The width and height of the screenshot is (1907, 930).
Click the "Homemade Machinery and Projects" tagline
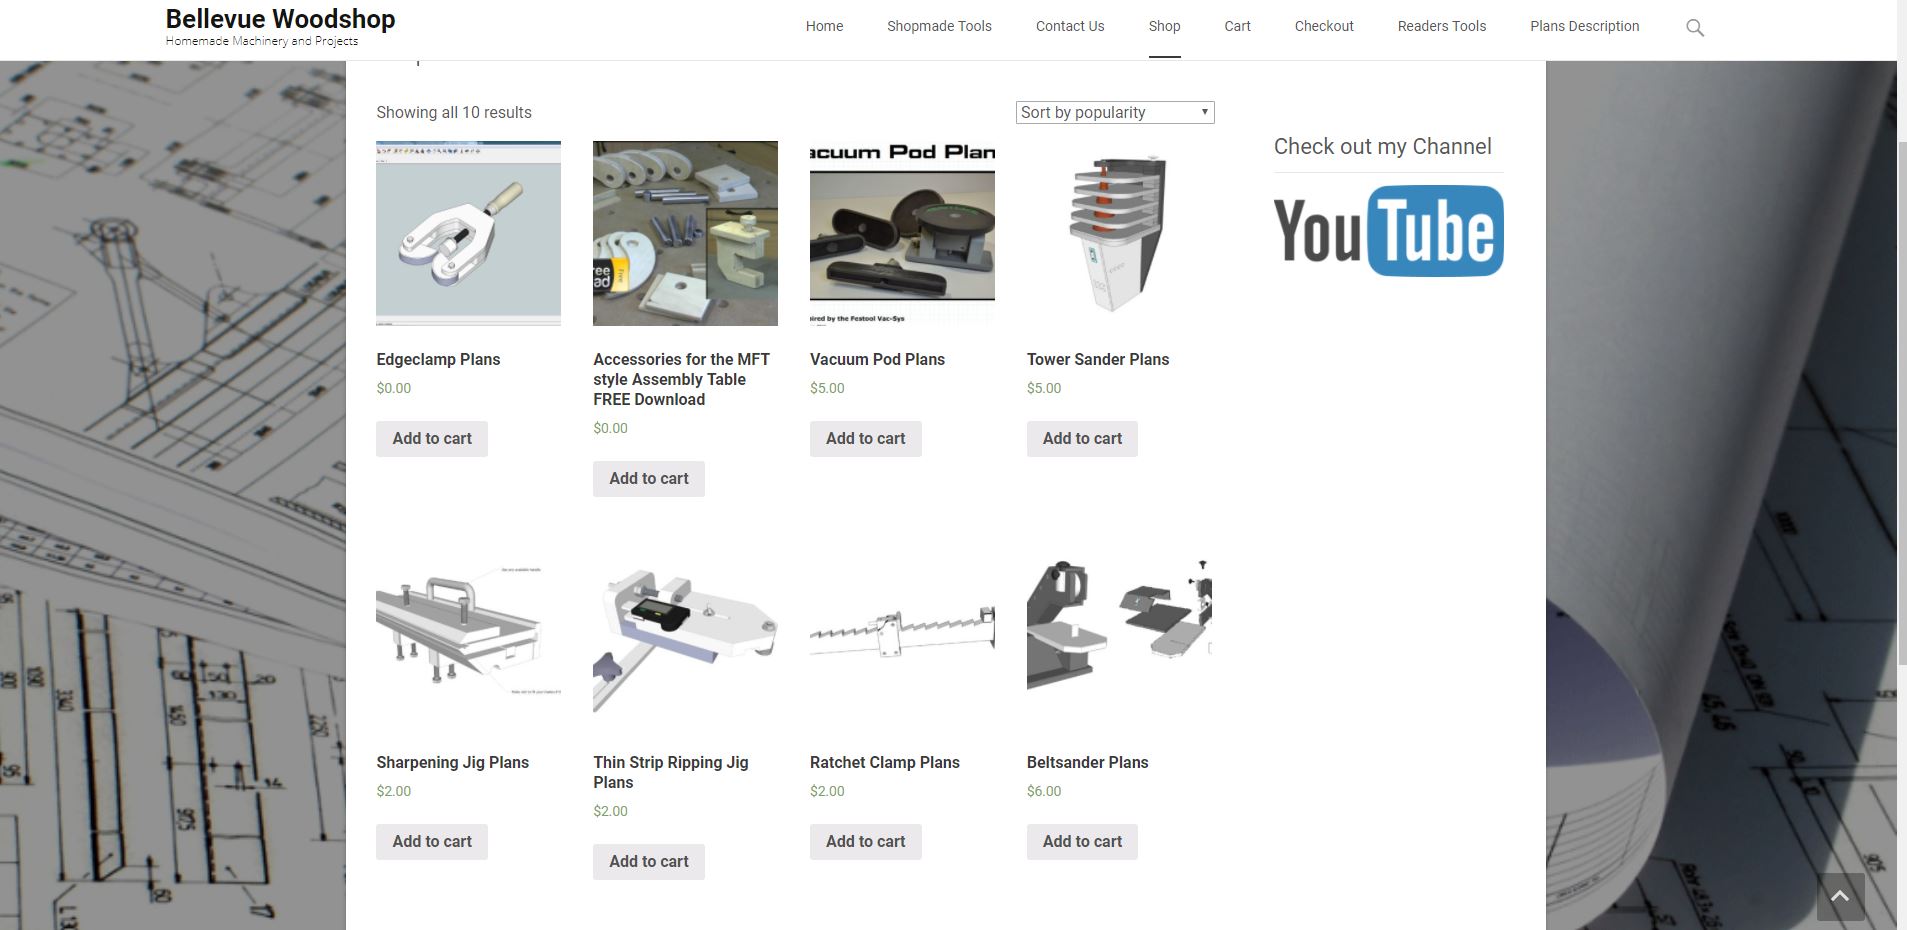click(262, 41)
